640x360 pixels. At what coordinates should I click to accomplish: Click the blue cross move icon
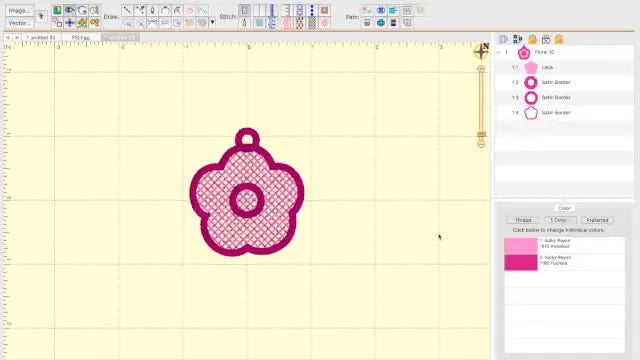[x=70, y=23]
